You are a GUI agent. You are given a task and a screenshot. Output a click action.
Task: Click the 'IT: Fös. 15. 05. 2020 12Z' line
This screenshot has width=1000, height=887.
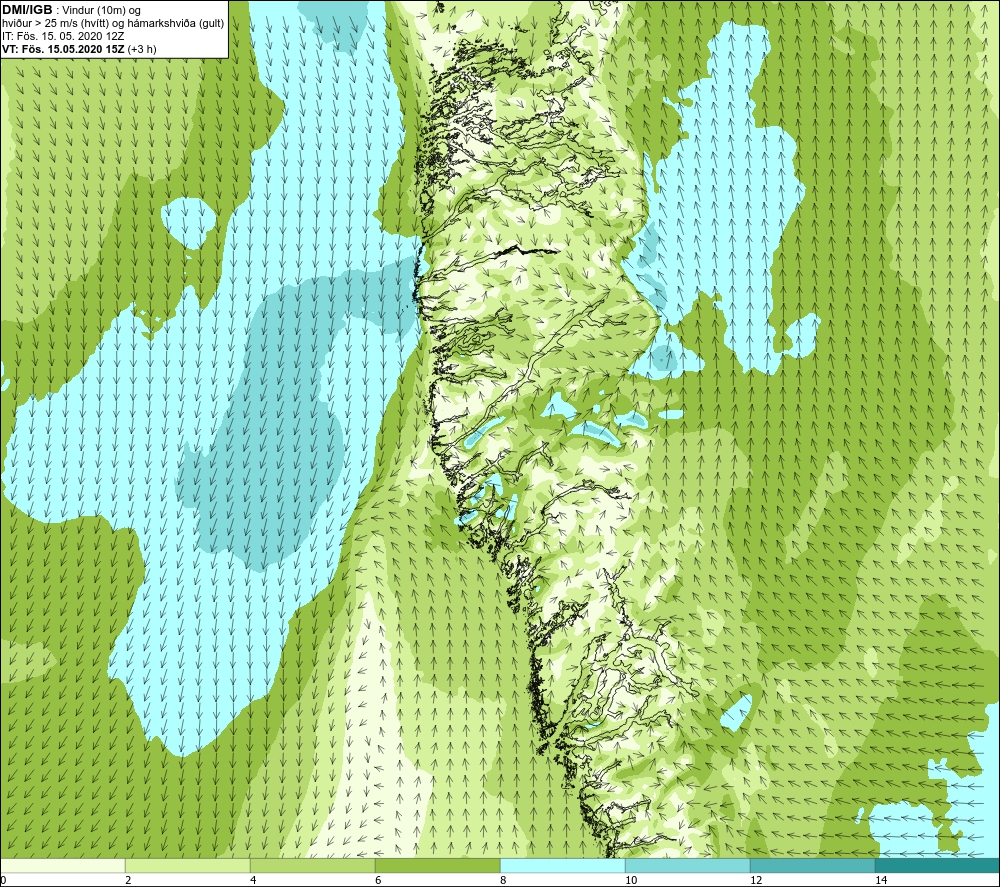(63, 36)
